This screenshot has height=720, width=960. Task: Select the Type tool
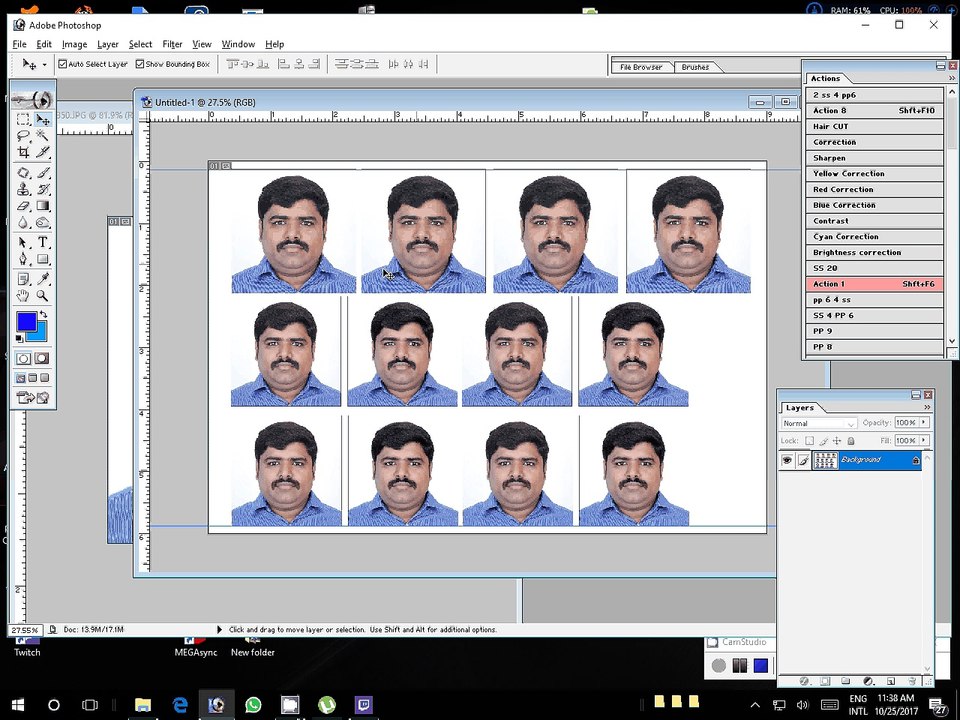[42, 242]
